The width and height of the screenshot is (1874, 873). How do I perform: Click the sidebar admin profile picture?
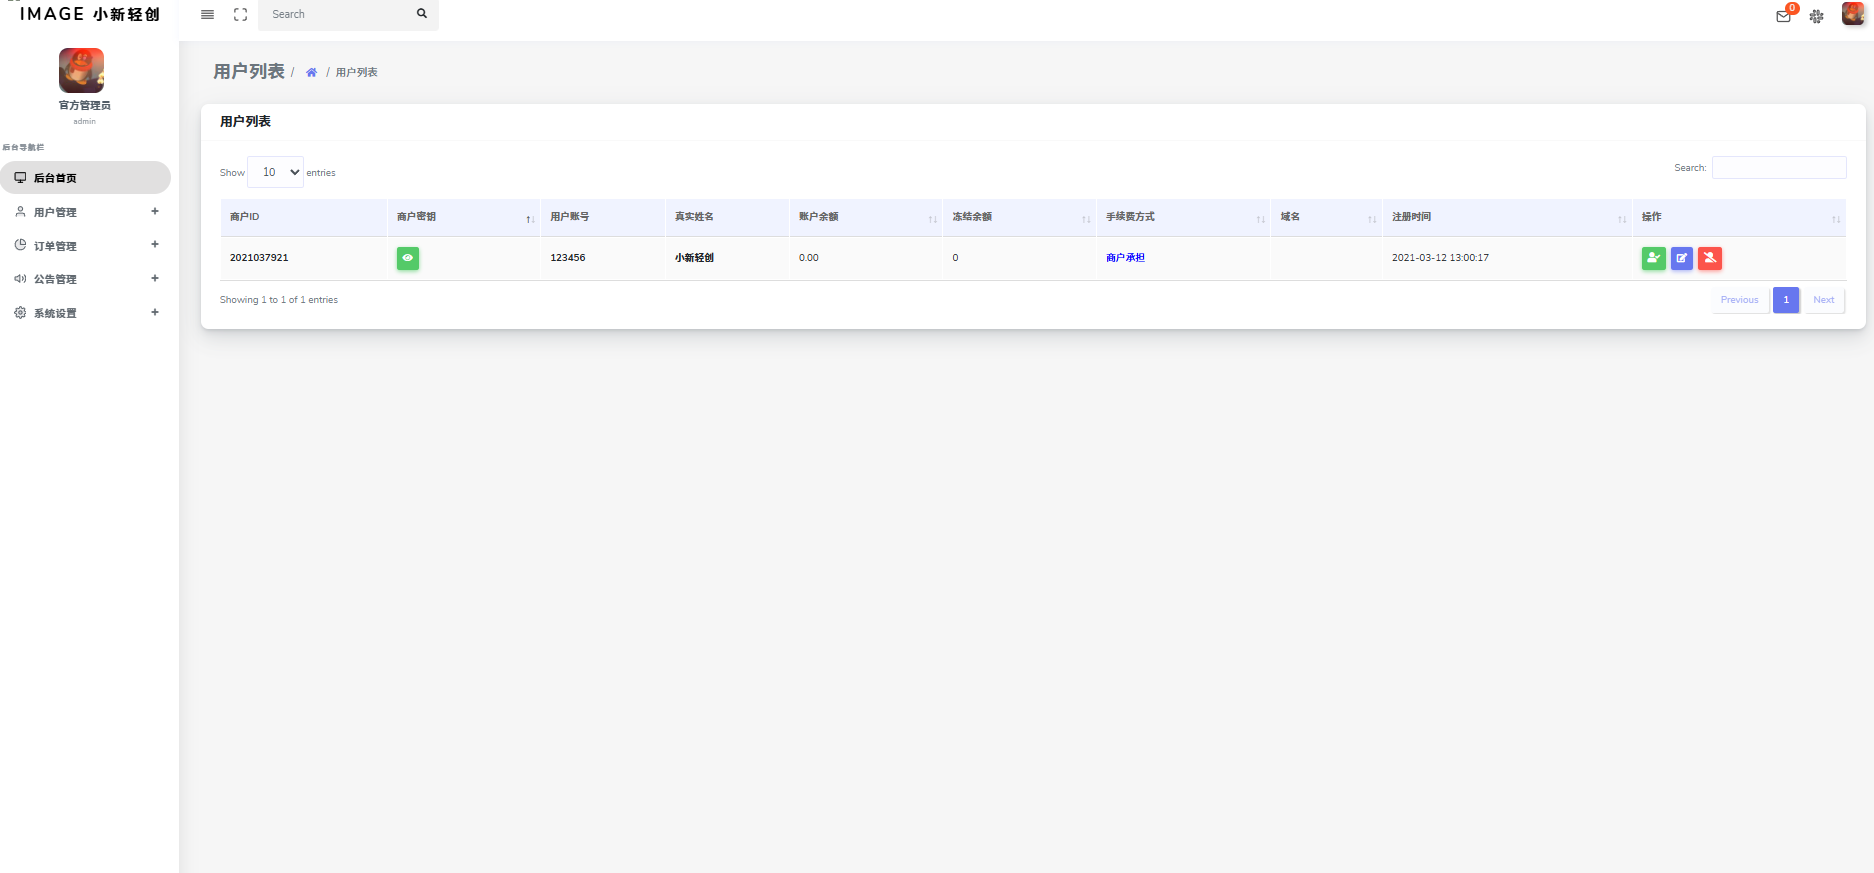(x=81, y=70)
